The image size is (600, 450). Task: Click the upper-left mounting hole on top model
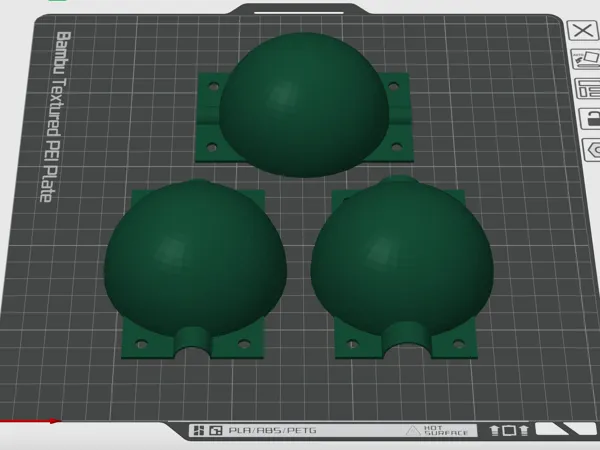pyautogui.click(x=214, y=86)
